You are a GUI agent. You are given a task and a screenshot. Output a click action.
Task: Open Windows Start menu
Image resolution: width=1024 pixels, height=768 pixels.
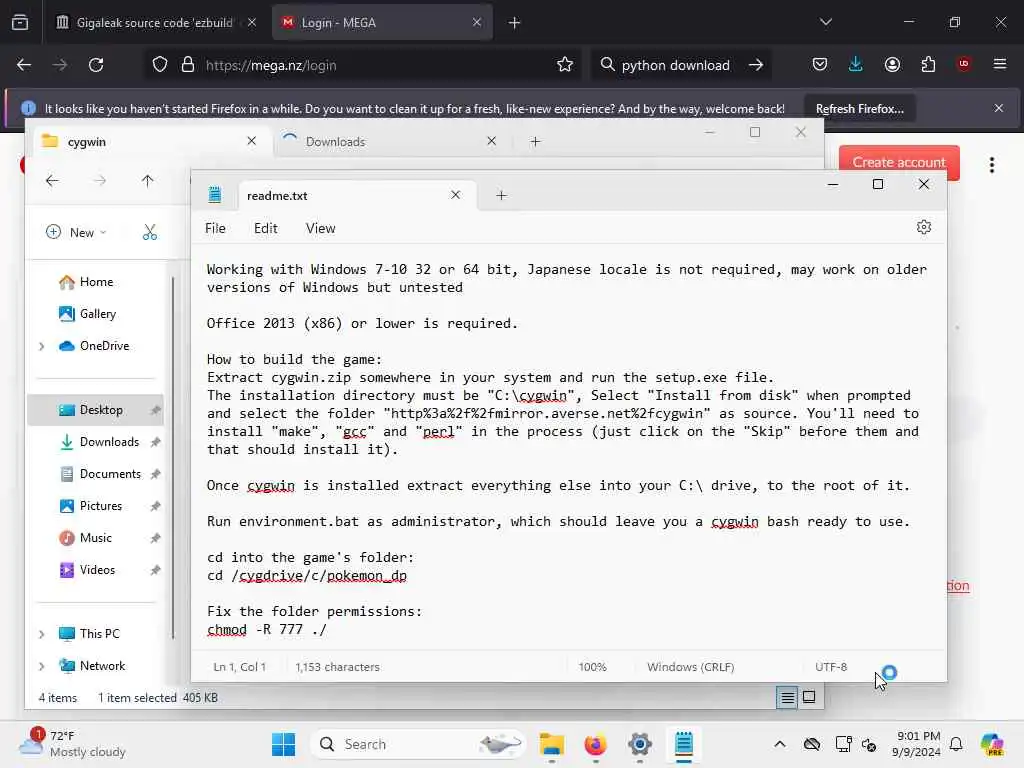coord(283,744)
